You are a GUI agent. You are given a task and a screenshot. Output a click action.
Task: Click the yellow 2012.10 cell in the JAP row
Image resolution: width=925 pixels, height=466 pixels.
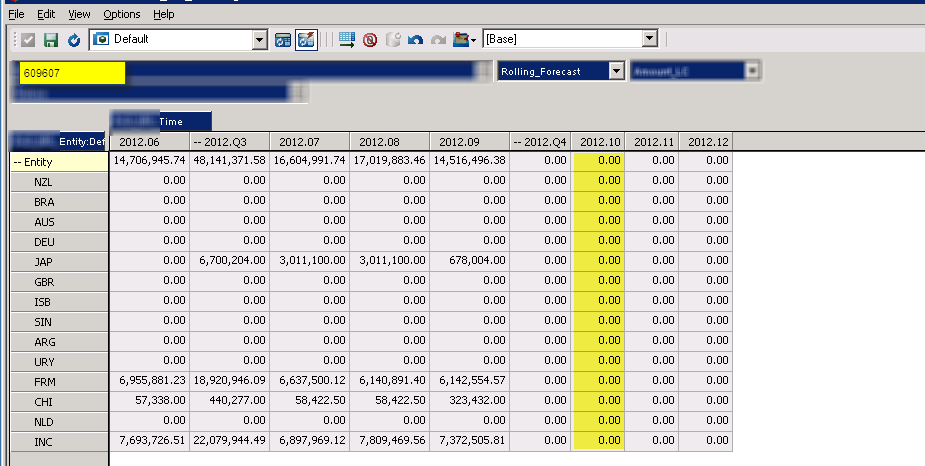pos(598,260)
